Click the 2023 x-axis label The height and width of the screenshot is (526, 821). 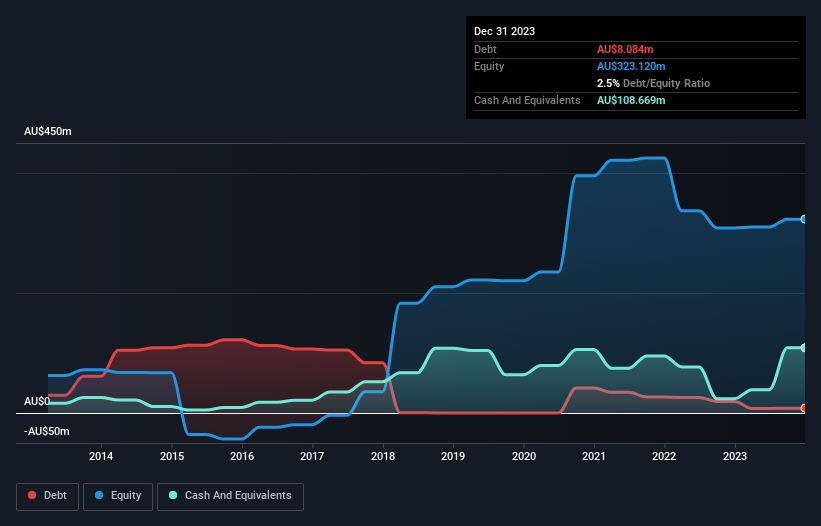pyautogui.click(x=735, y=456)
